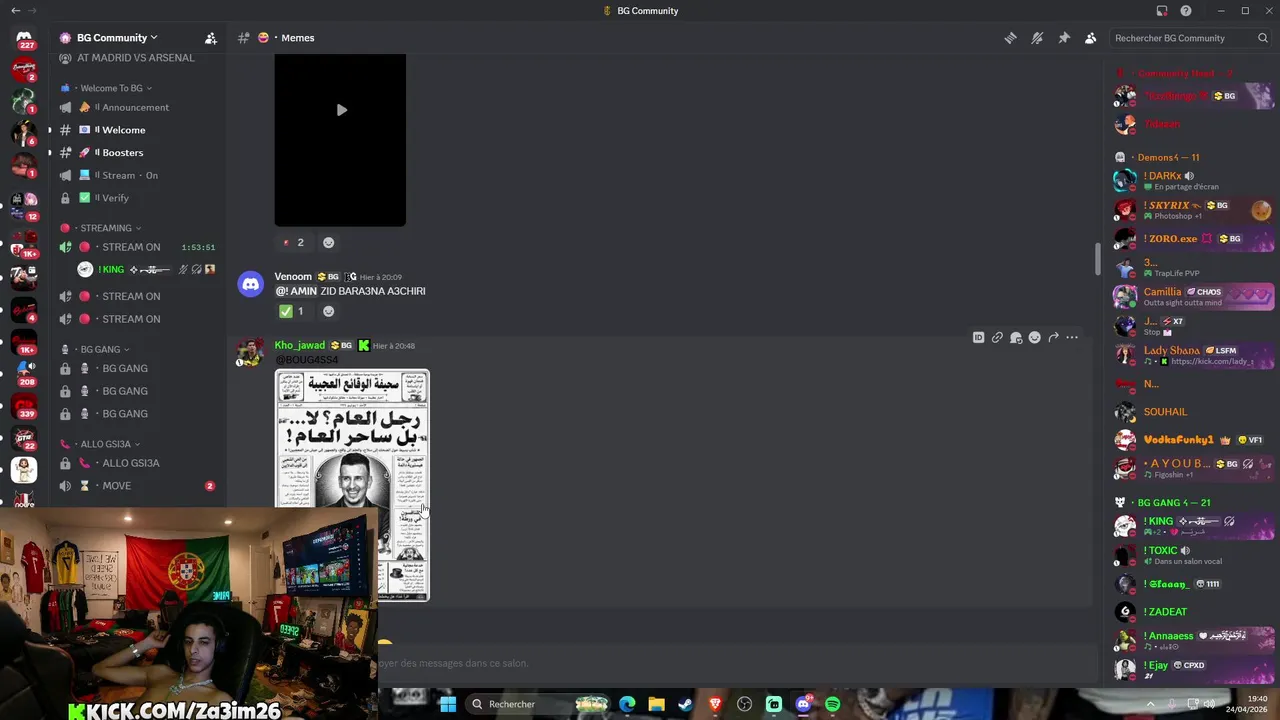The width and height of the screenshot is (1280, 720).
Task: Go back with the title bar arrow
Action: 15,11
